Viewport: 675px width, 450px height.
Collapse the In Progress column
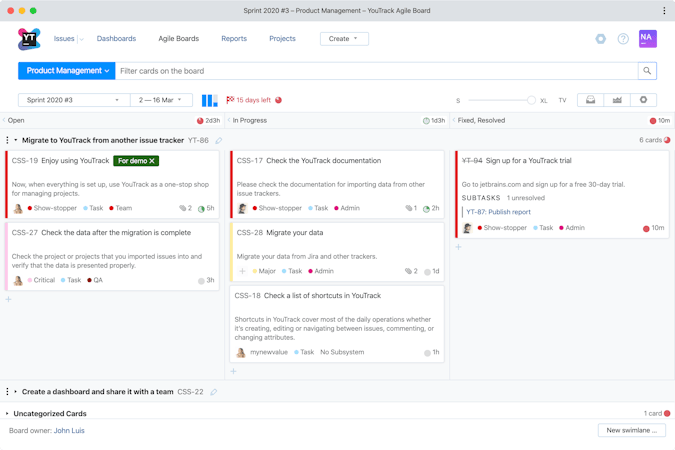229,120
